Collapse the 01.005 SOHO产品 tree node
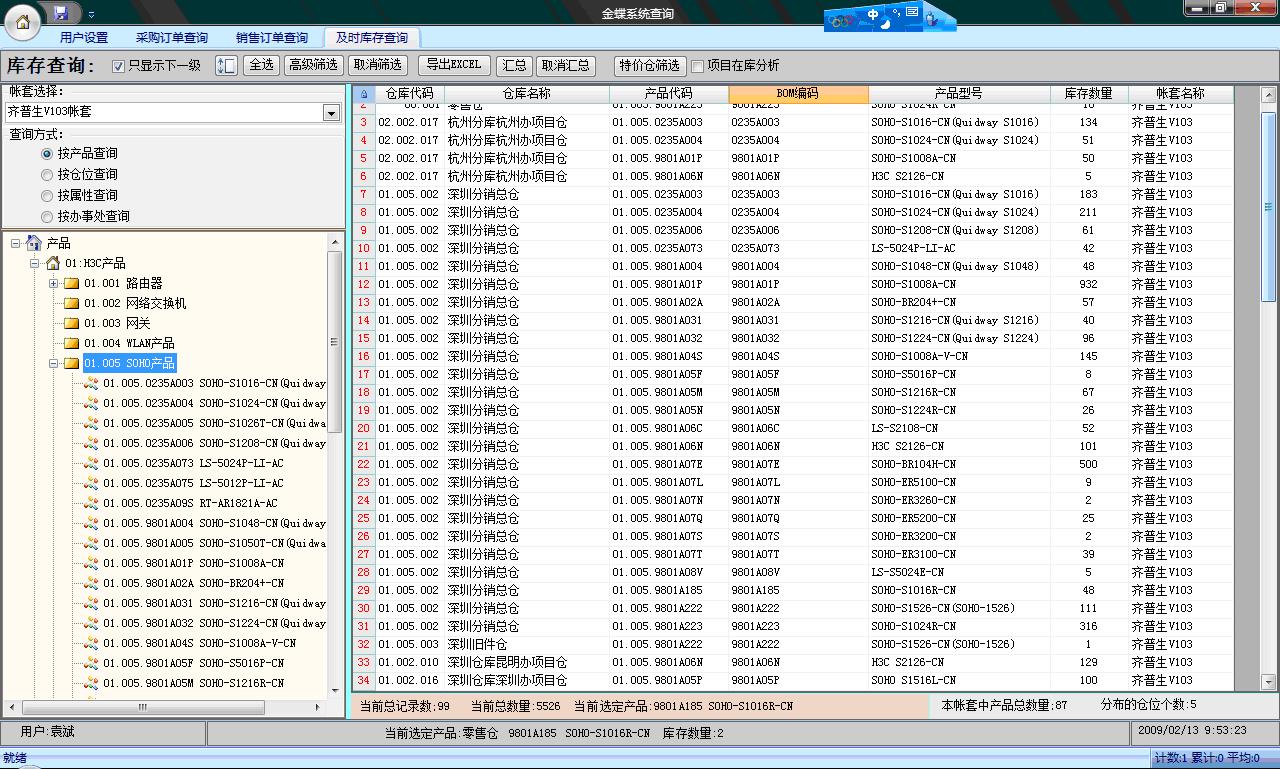This screenshot has width=1280, height=769. (54, 363)
